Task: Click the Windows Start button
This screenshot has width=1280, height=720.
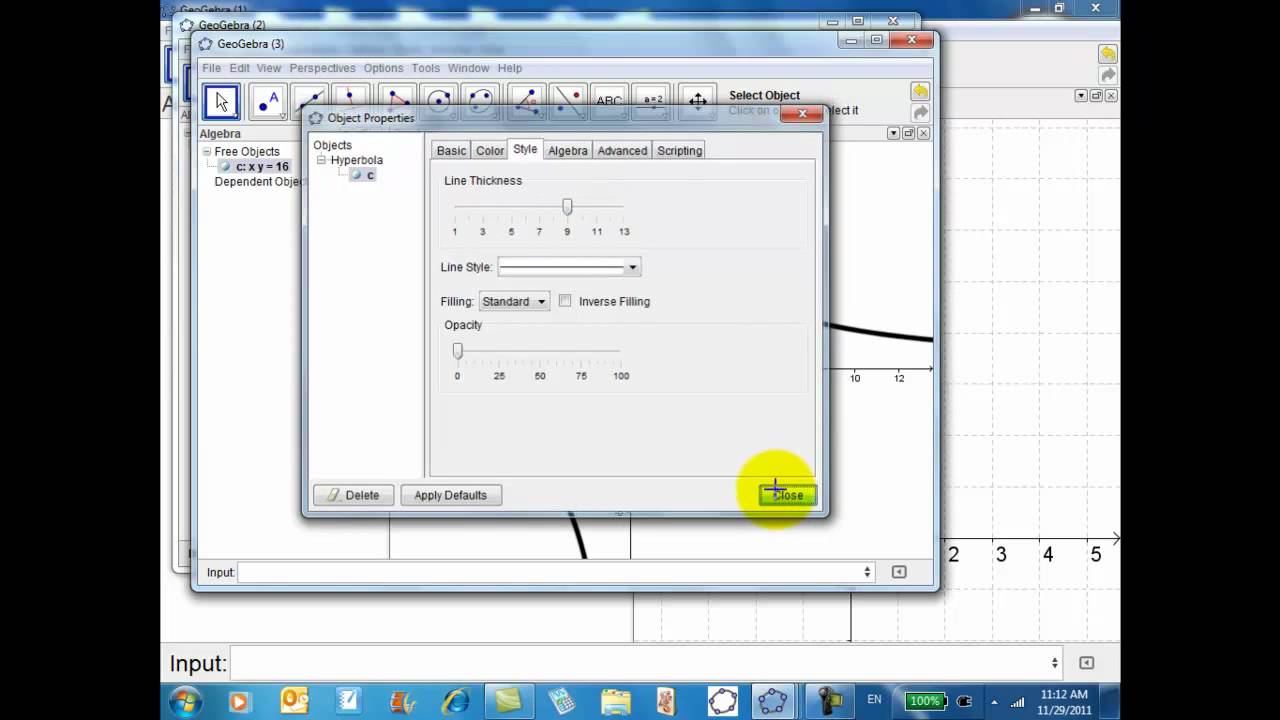Action: [x=185, y=701]
